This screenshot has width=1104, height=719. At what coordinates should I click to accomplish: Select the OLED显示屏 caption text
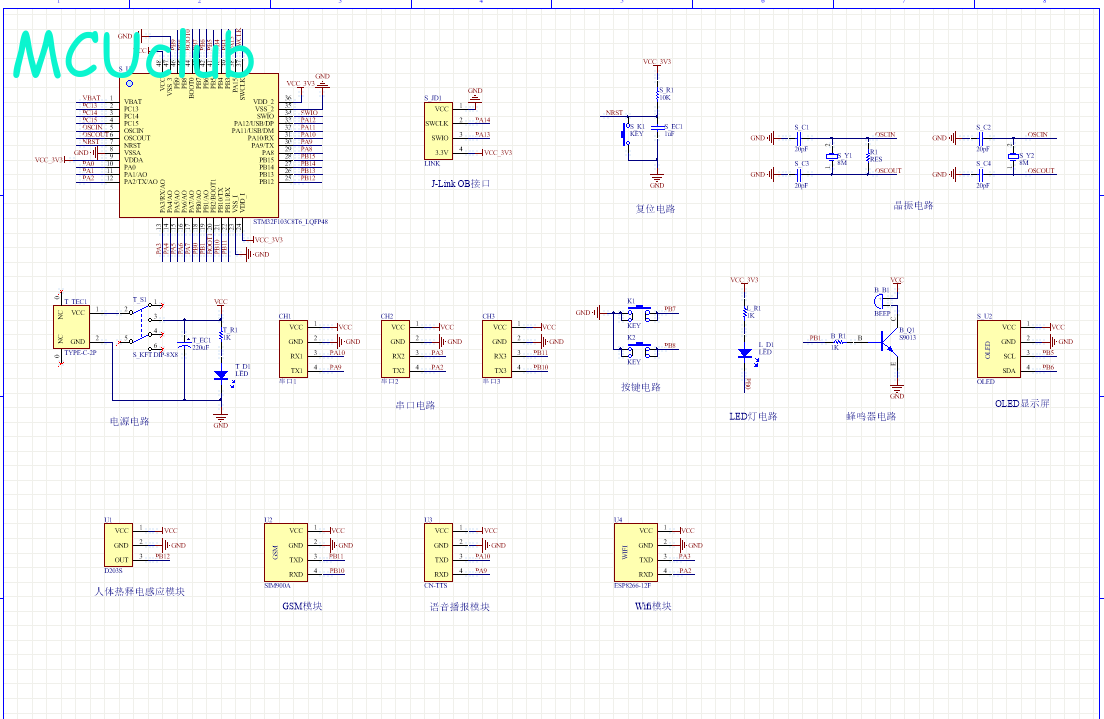tap(1022, 404)
